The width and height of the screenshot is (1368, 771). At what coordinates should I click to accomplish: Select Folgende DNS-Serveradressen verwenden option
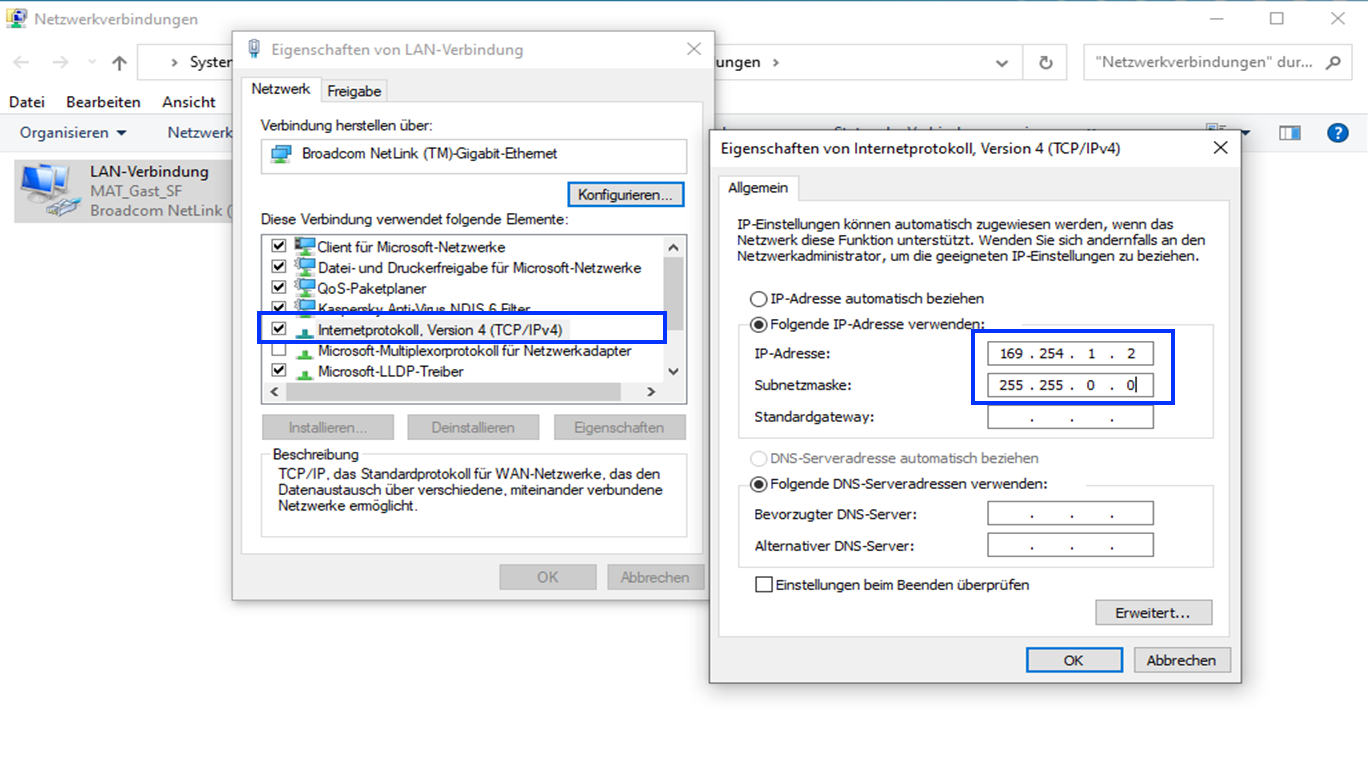coord(898,484)
